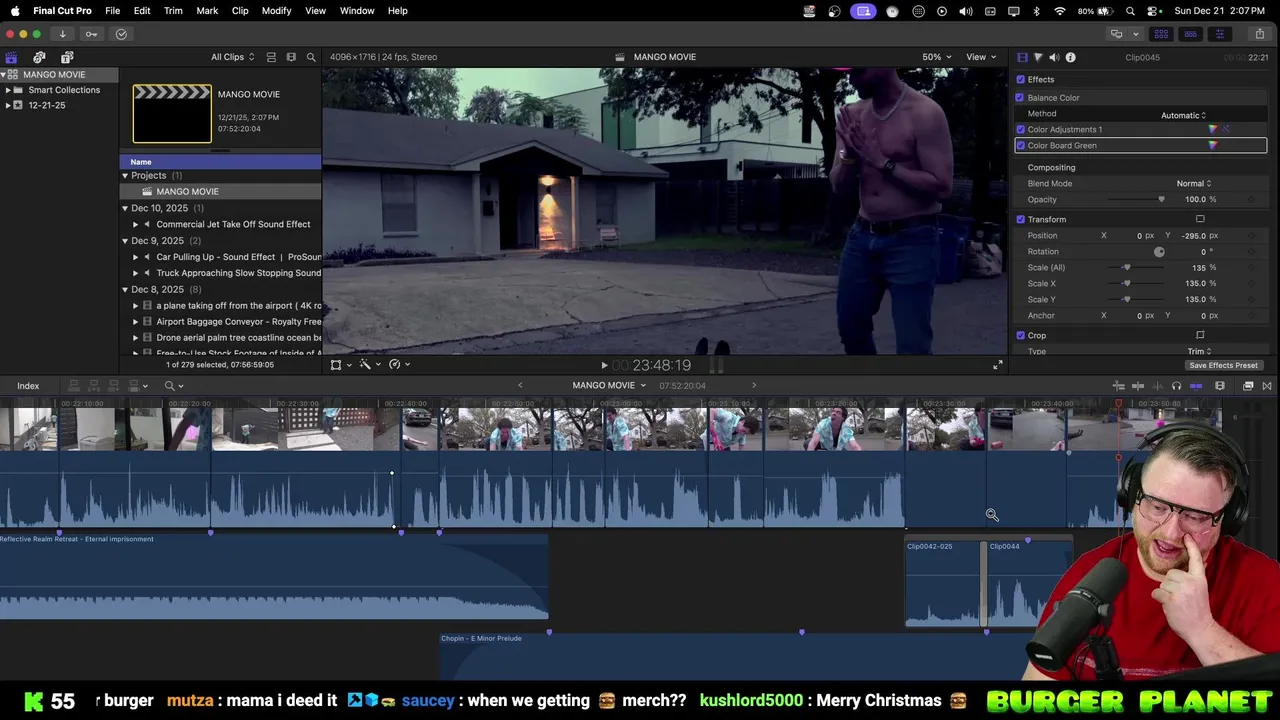Open the Trim menu

point(173,10)
